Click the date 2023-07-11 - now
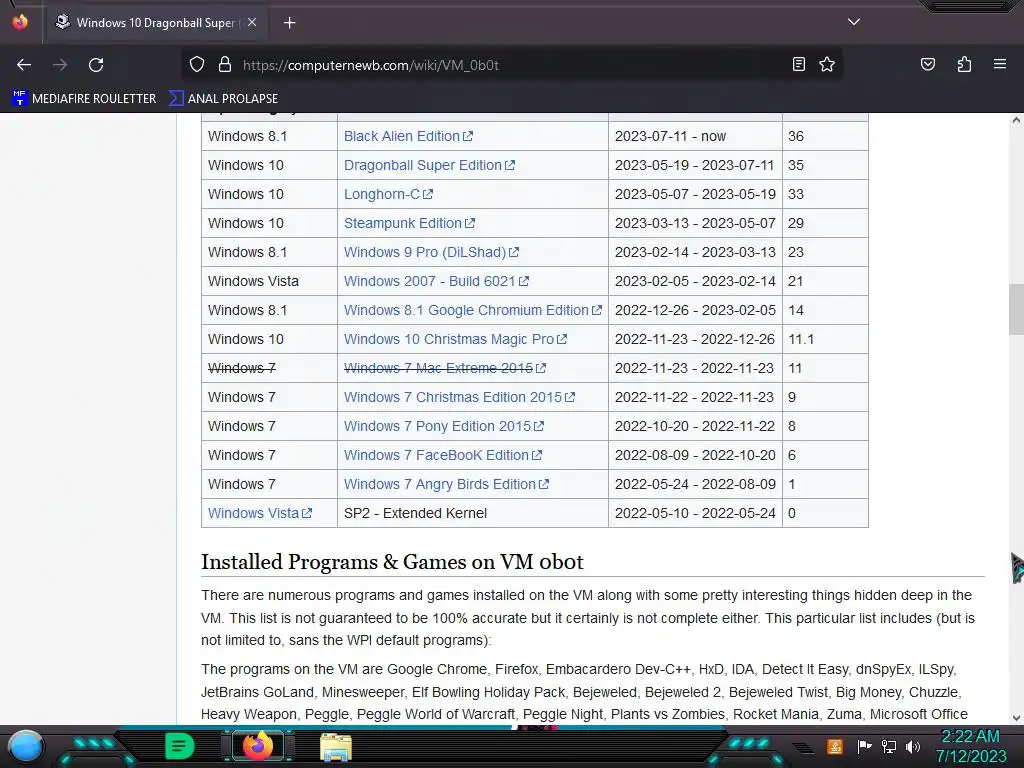The width and height of the screenshot is (1024, 768). [x=670, y=136]
